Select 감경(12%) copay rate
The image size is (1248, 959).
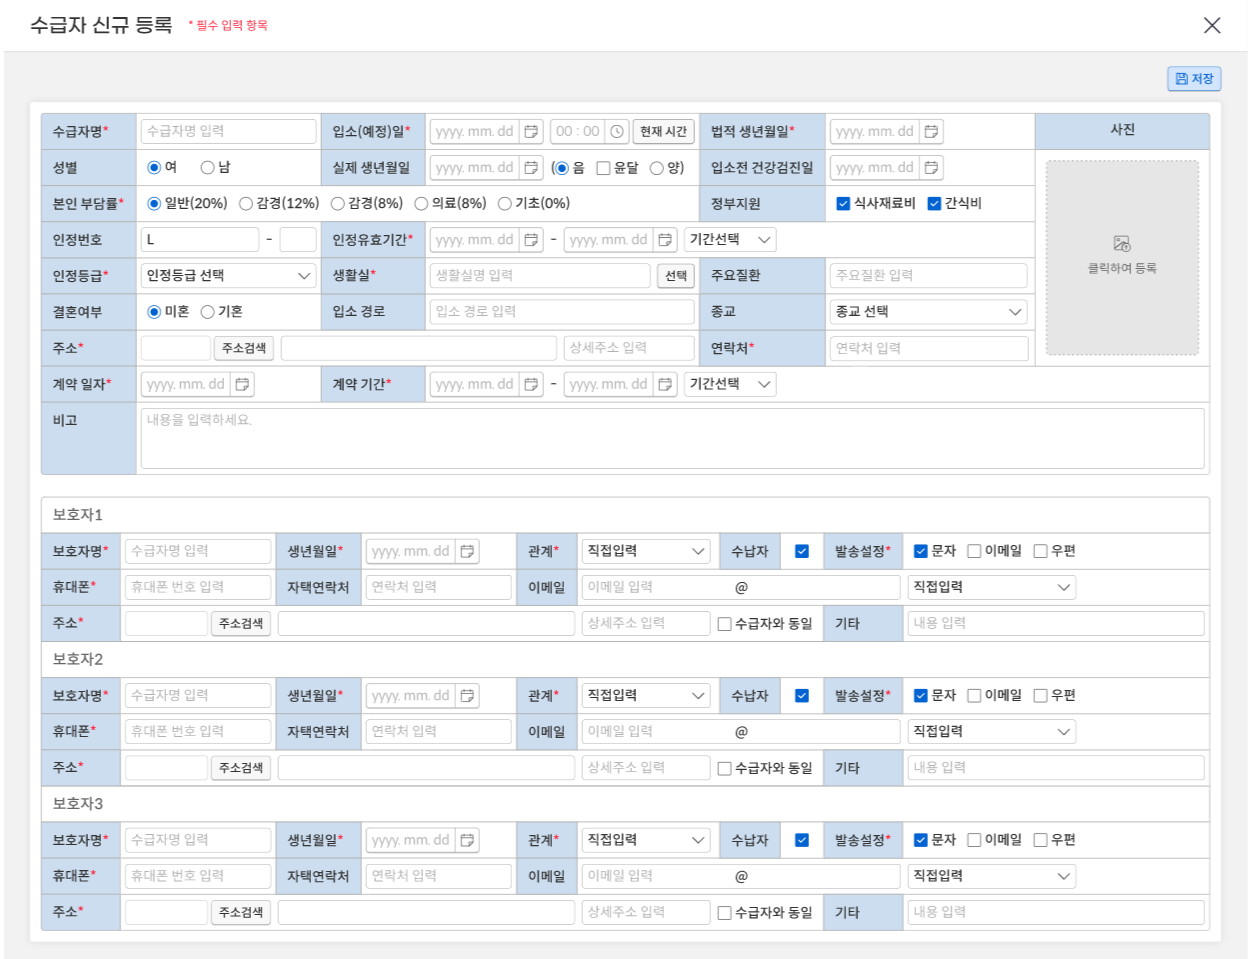(x=246, y=203)
